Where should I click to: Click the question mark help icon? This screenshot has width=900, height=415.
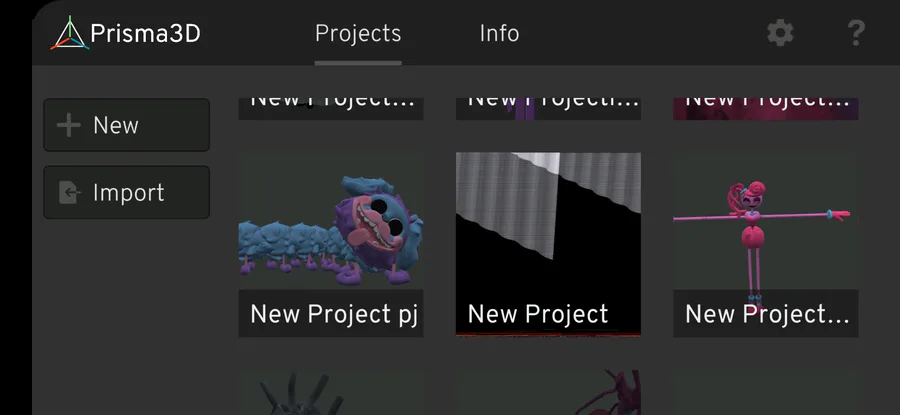(x=855, y=33)
